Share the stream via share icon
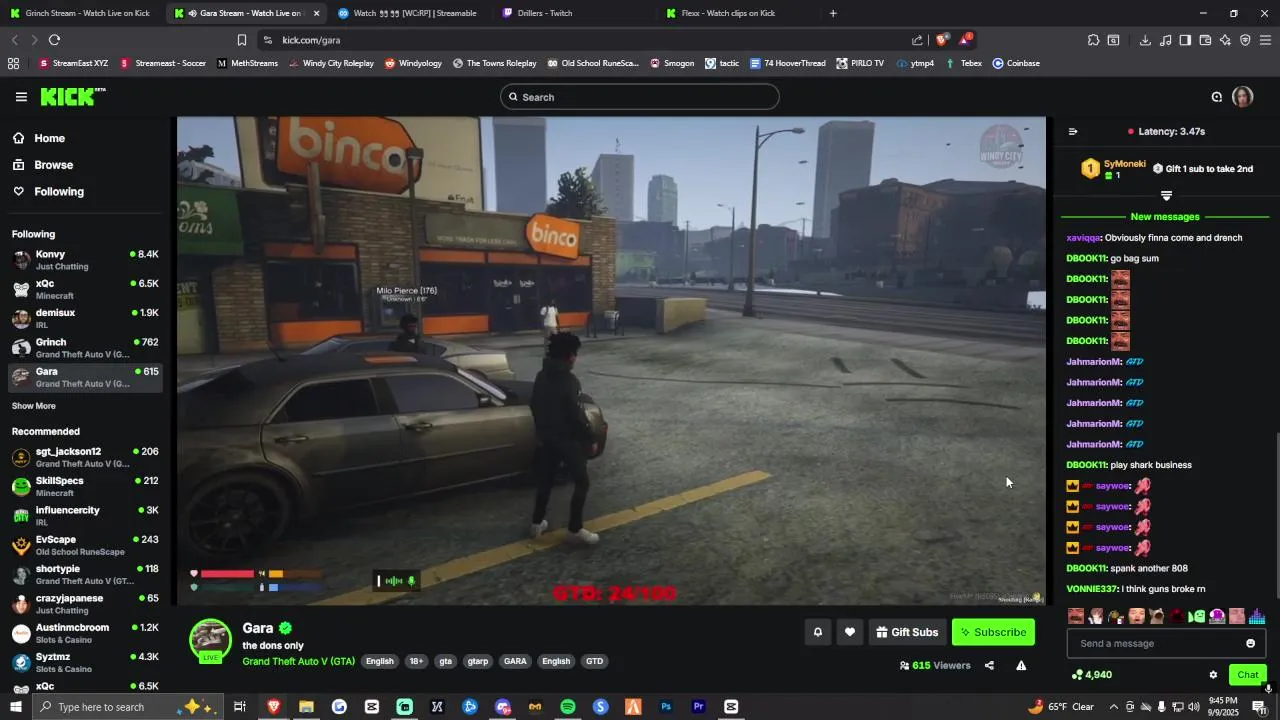 [x=989, y=665]
